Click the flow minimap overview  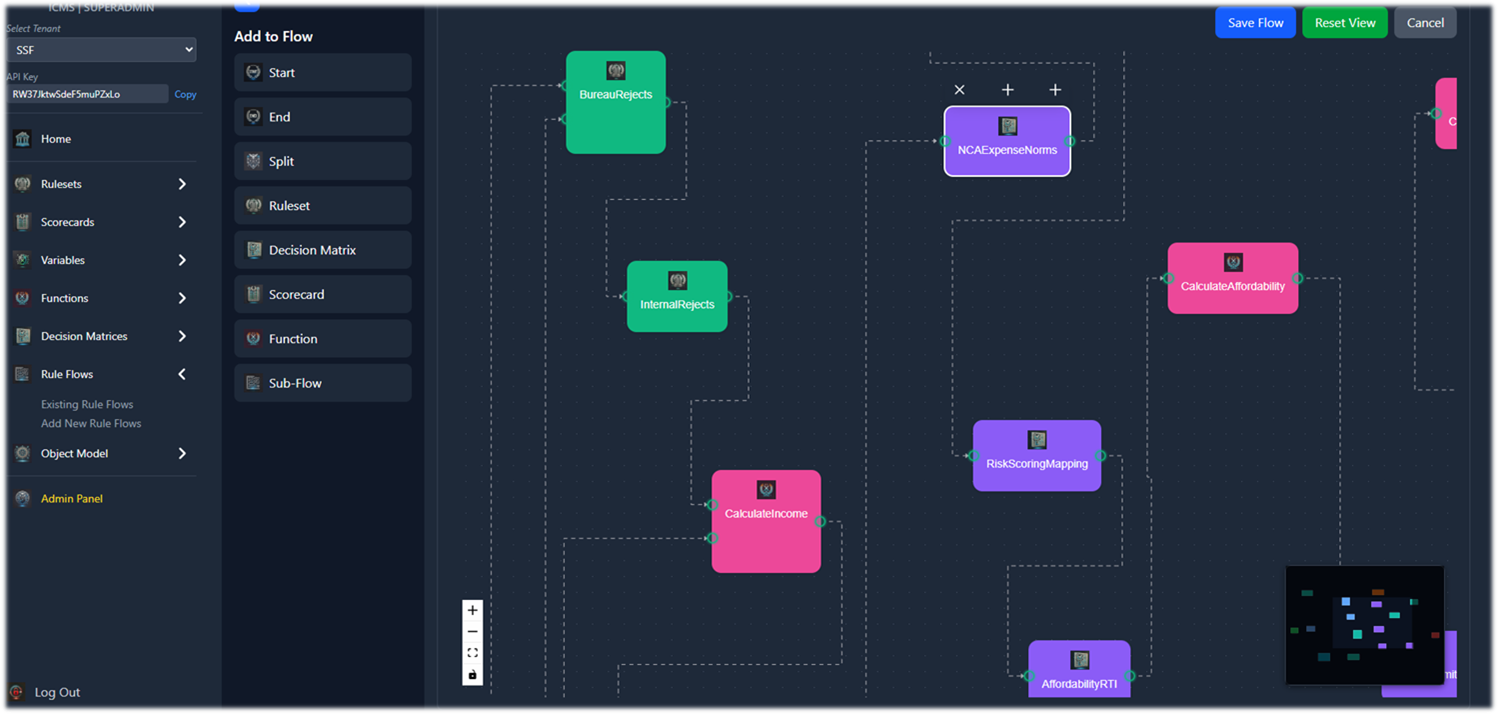tap(1364, 625)
